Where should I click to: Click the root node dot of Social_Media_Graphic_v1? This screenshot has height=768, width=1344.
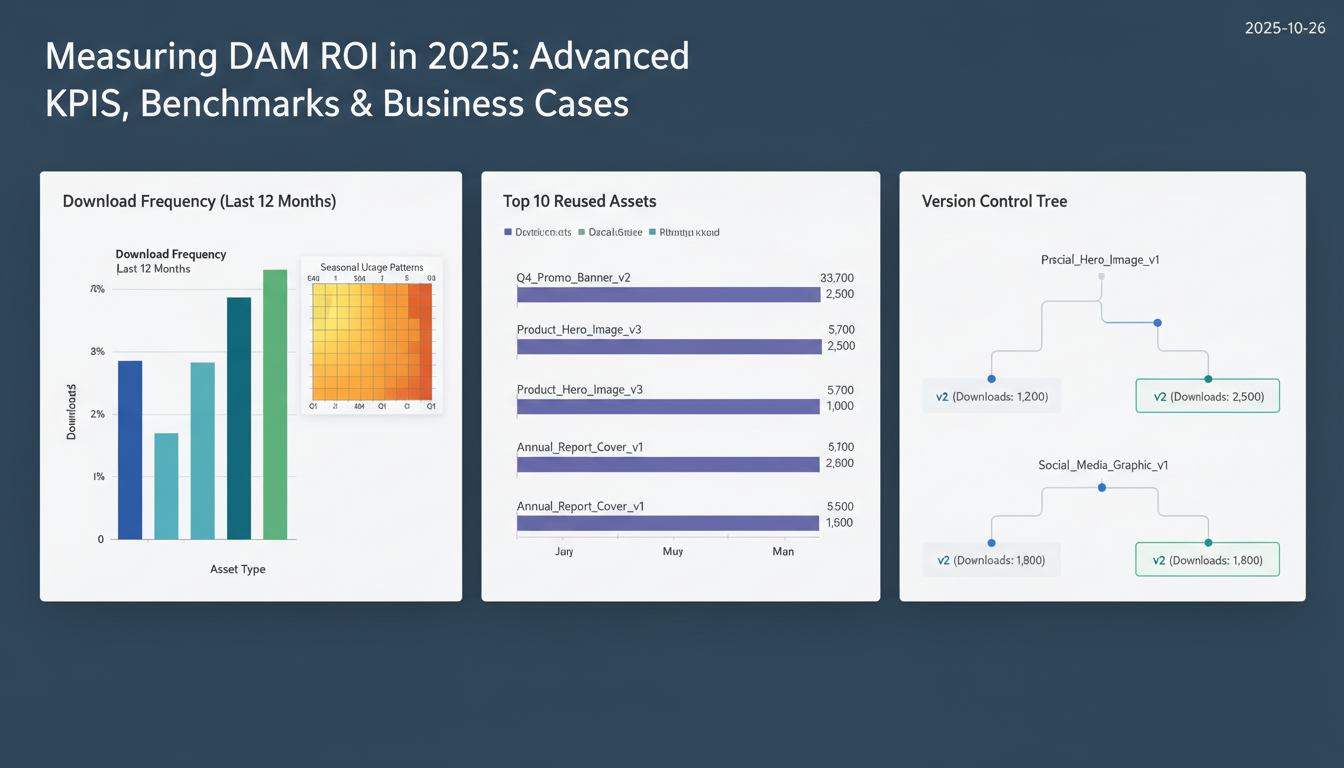(x=1102, y=487)
